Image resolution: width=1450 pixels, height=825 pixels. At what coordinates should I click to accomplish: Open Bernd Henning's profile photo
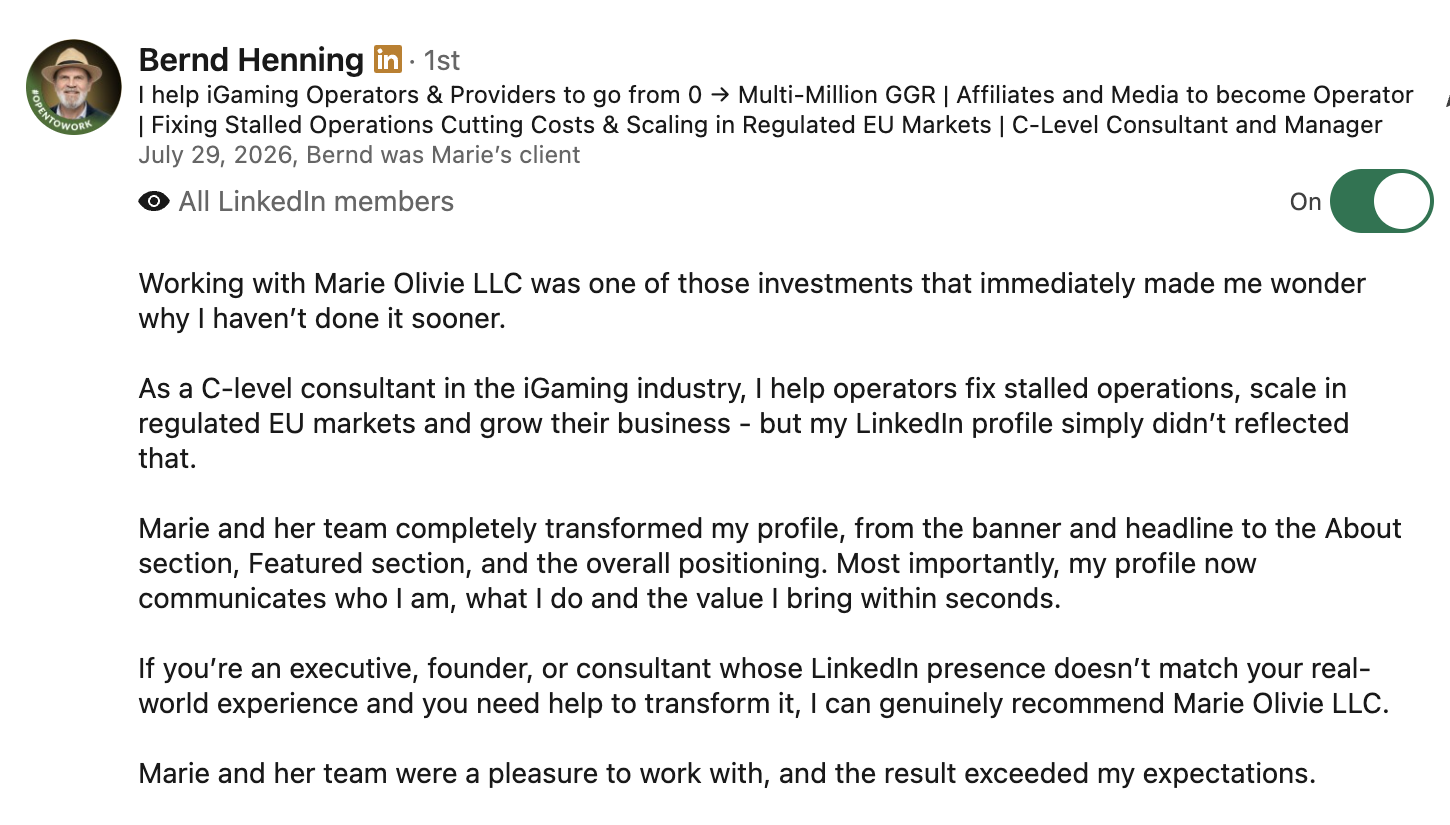(75, 88)
